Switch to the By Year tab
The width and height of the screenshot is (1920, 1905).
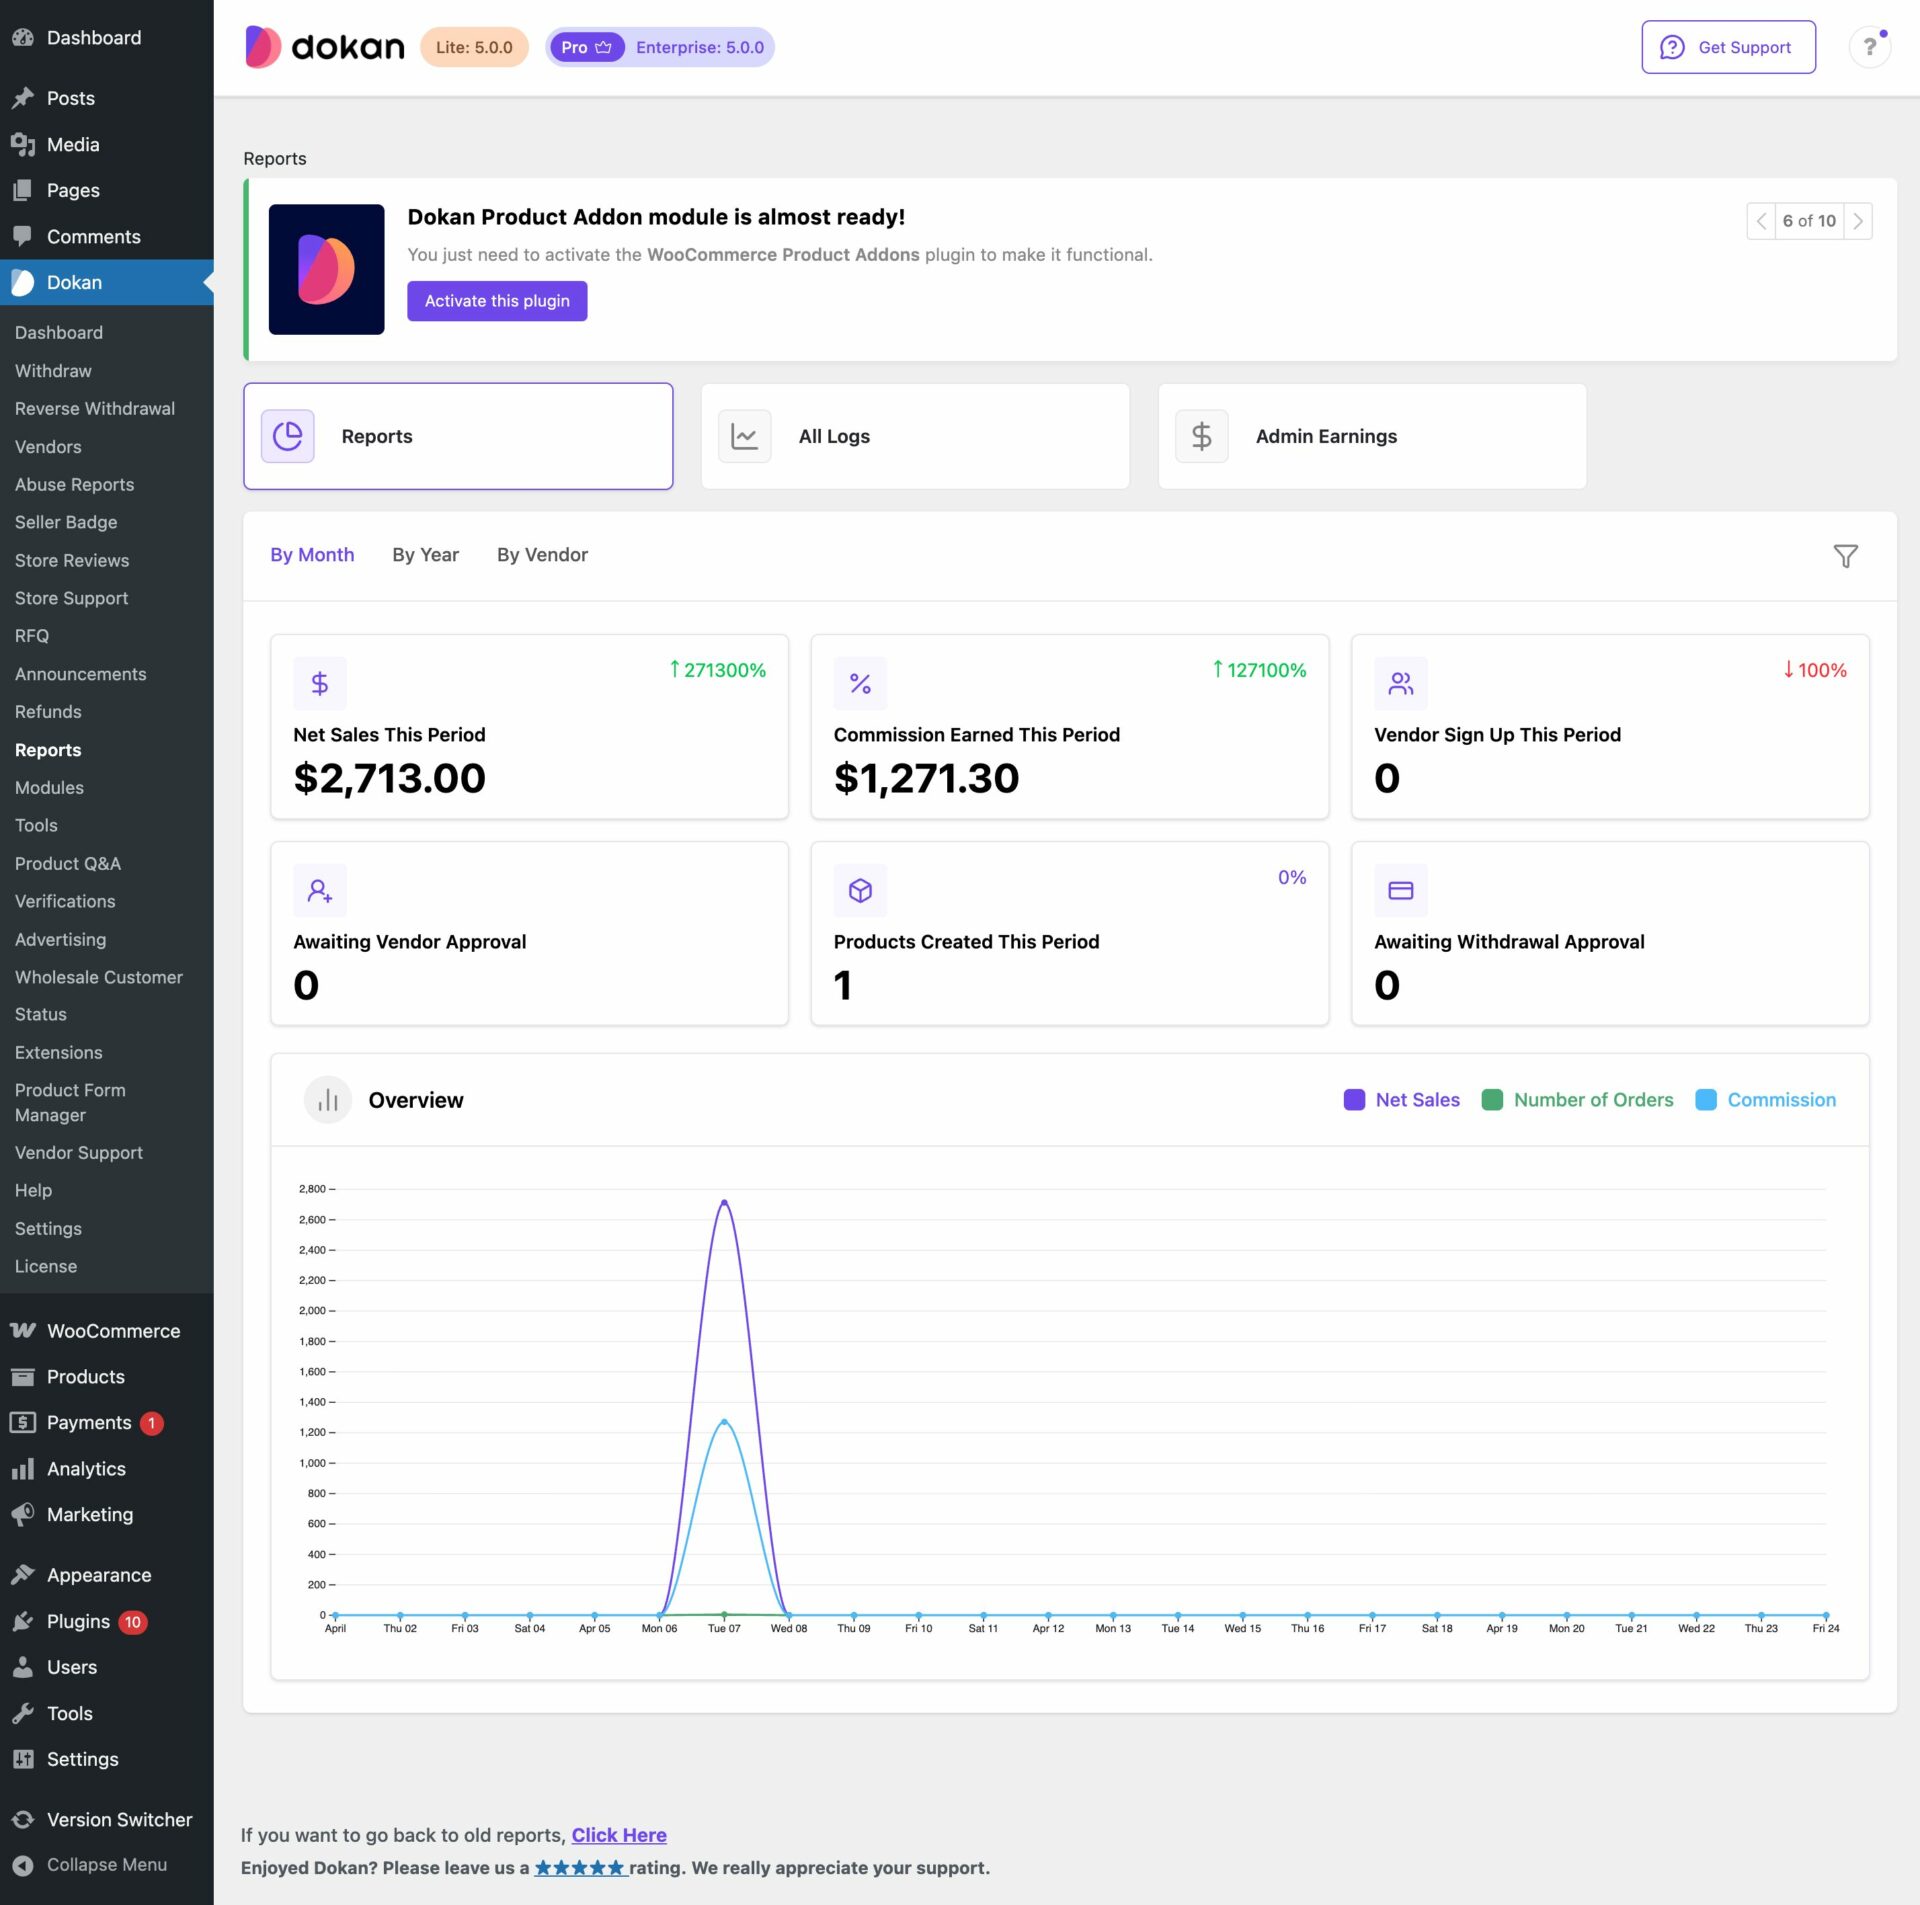425,555
